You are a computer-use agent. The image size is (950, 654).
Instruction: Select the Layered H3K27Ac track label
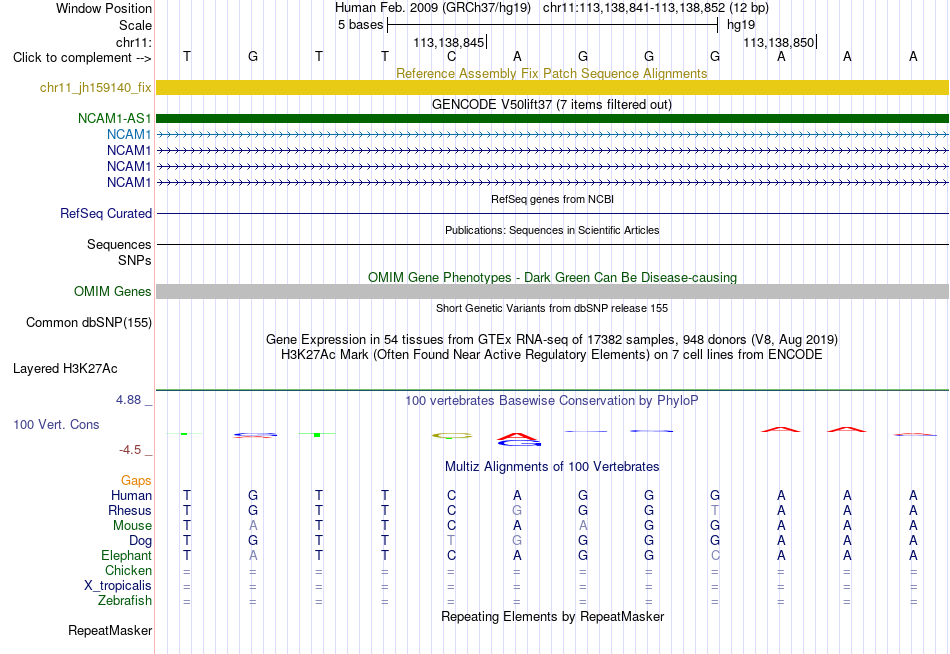click(x=65, y=369)
